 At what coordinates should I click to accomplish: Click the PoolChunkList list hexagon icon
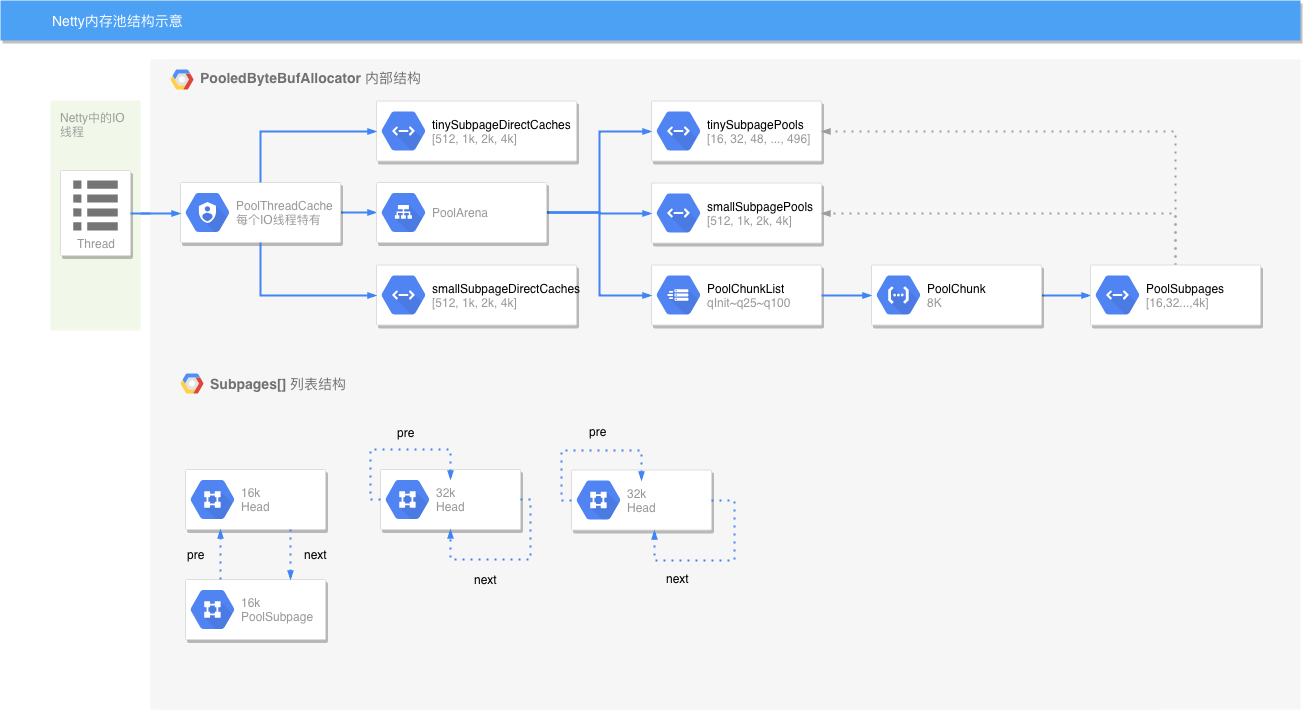click(x=678, y=295)
